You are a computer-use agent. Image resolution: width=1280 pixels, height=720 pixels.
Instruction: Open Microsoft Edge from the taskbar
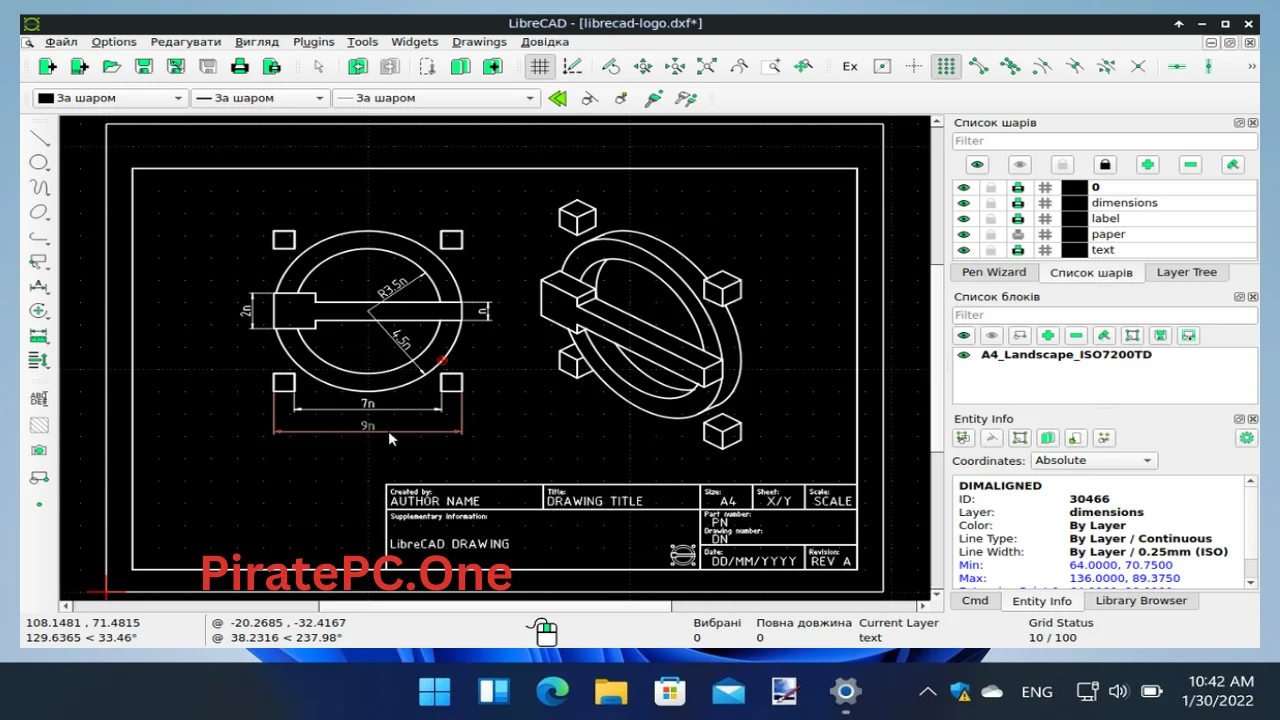point(552,691)
